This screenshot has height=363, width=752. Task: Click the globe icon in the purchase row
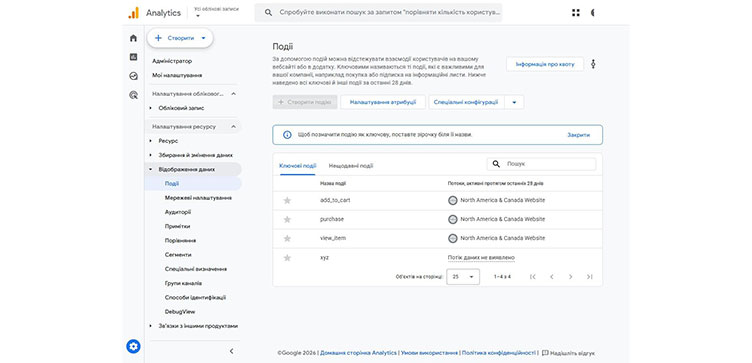[x=452, y=219]
